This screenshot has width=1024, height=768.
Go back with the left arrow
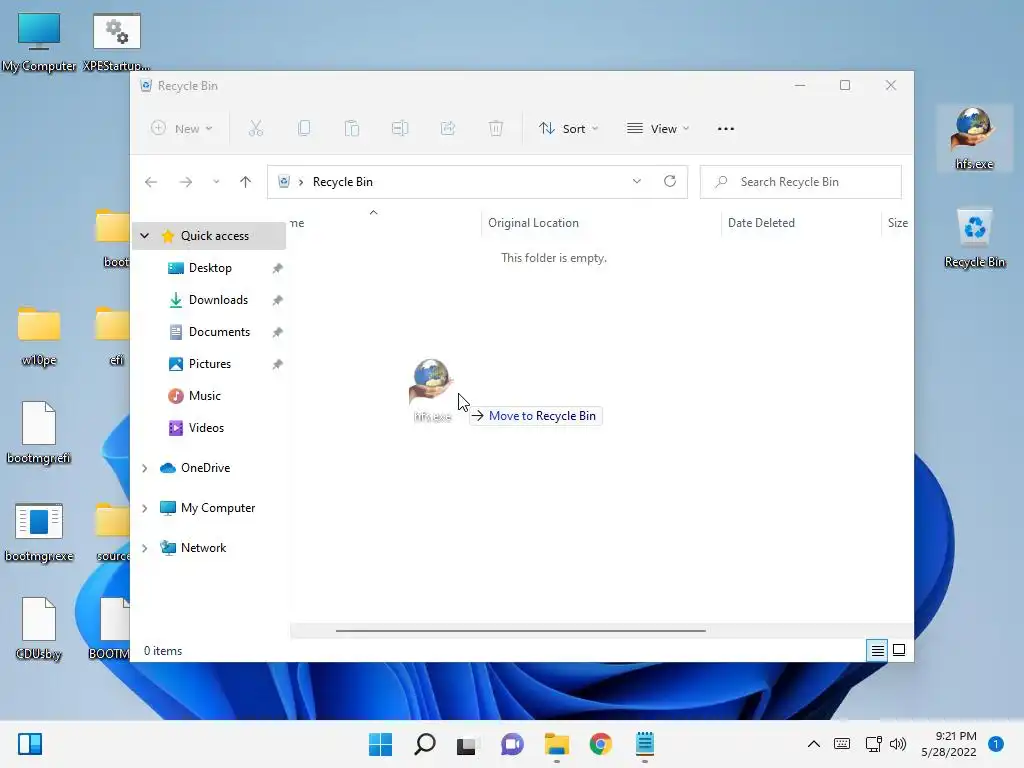[151, 182]
